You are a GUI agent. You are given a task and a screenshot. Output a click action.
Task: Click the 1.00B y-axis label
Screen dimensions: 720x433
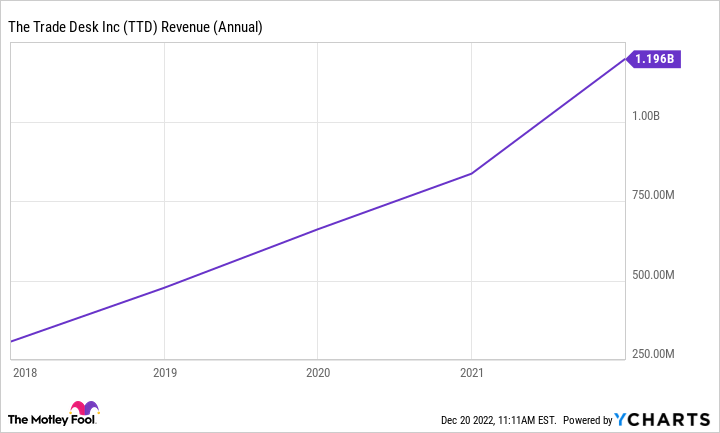click(646, 116)
